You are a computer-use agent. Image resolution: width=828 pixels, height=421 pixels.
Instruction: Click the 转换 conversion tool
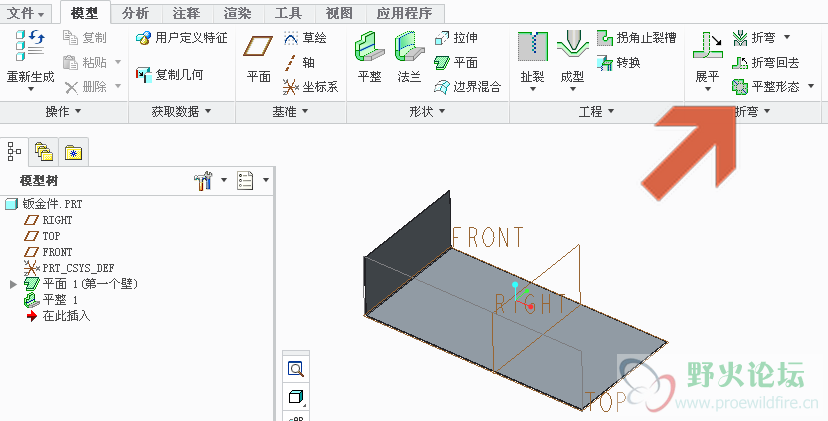[x=619, y=62]
